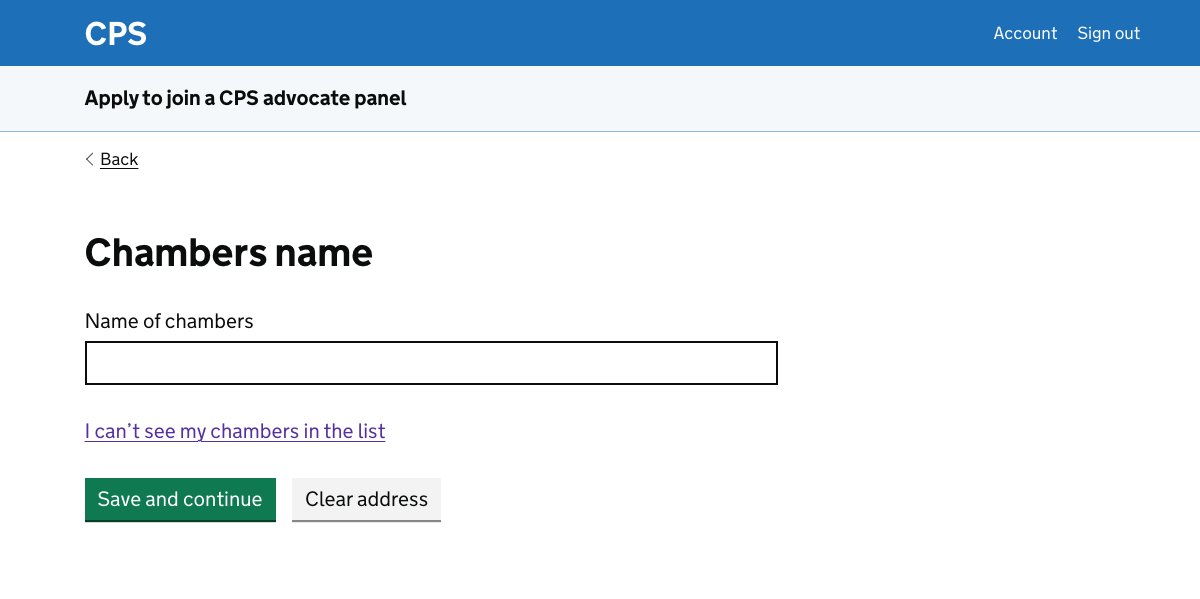Click the 'Apply to join a CPS advocate panel' heading

pyautogui.click(x=245, y=98)
